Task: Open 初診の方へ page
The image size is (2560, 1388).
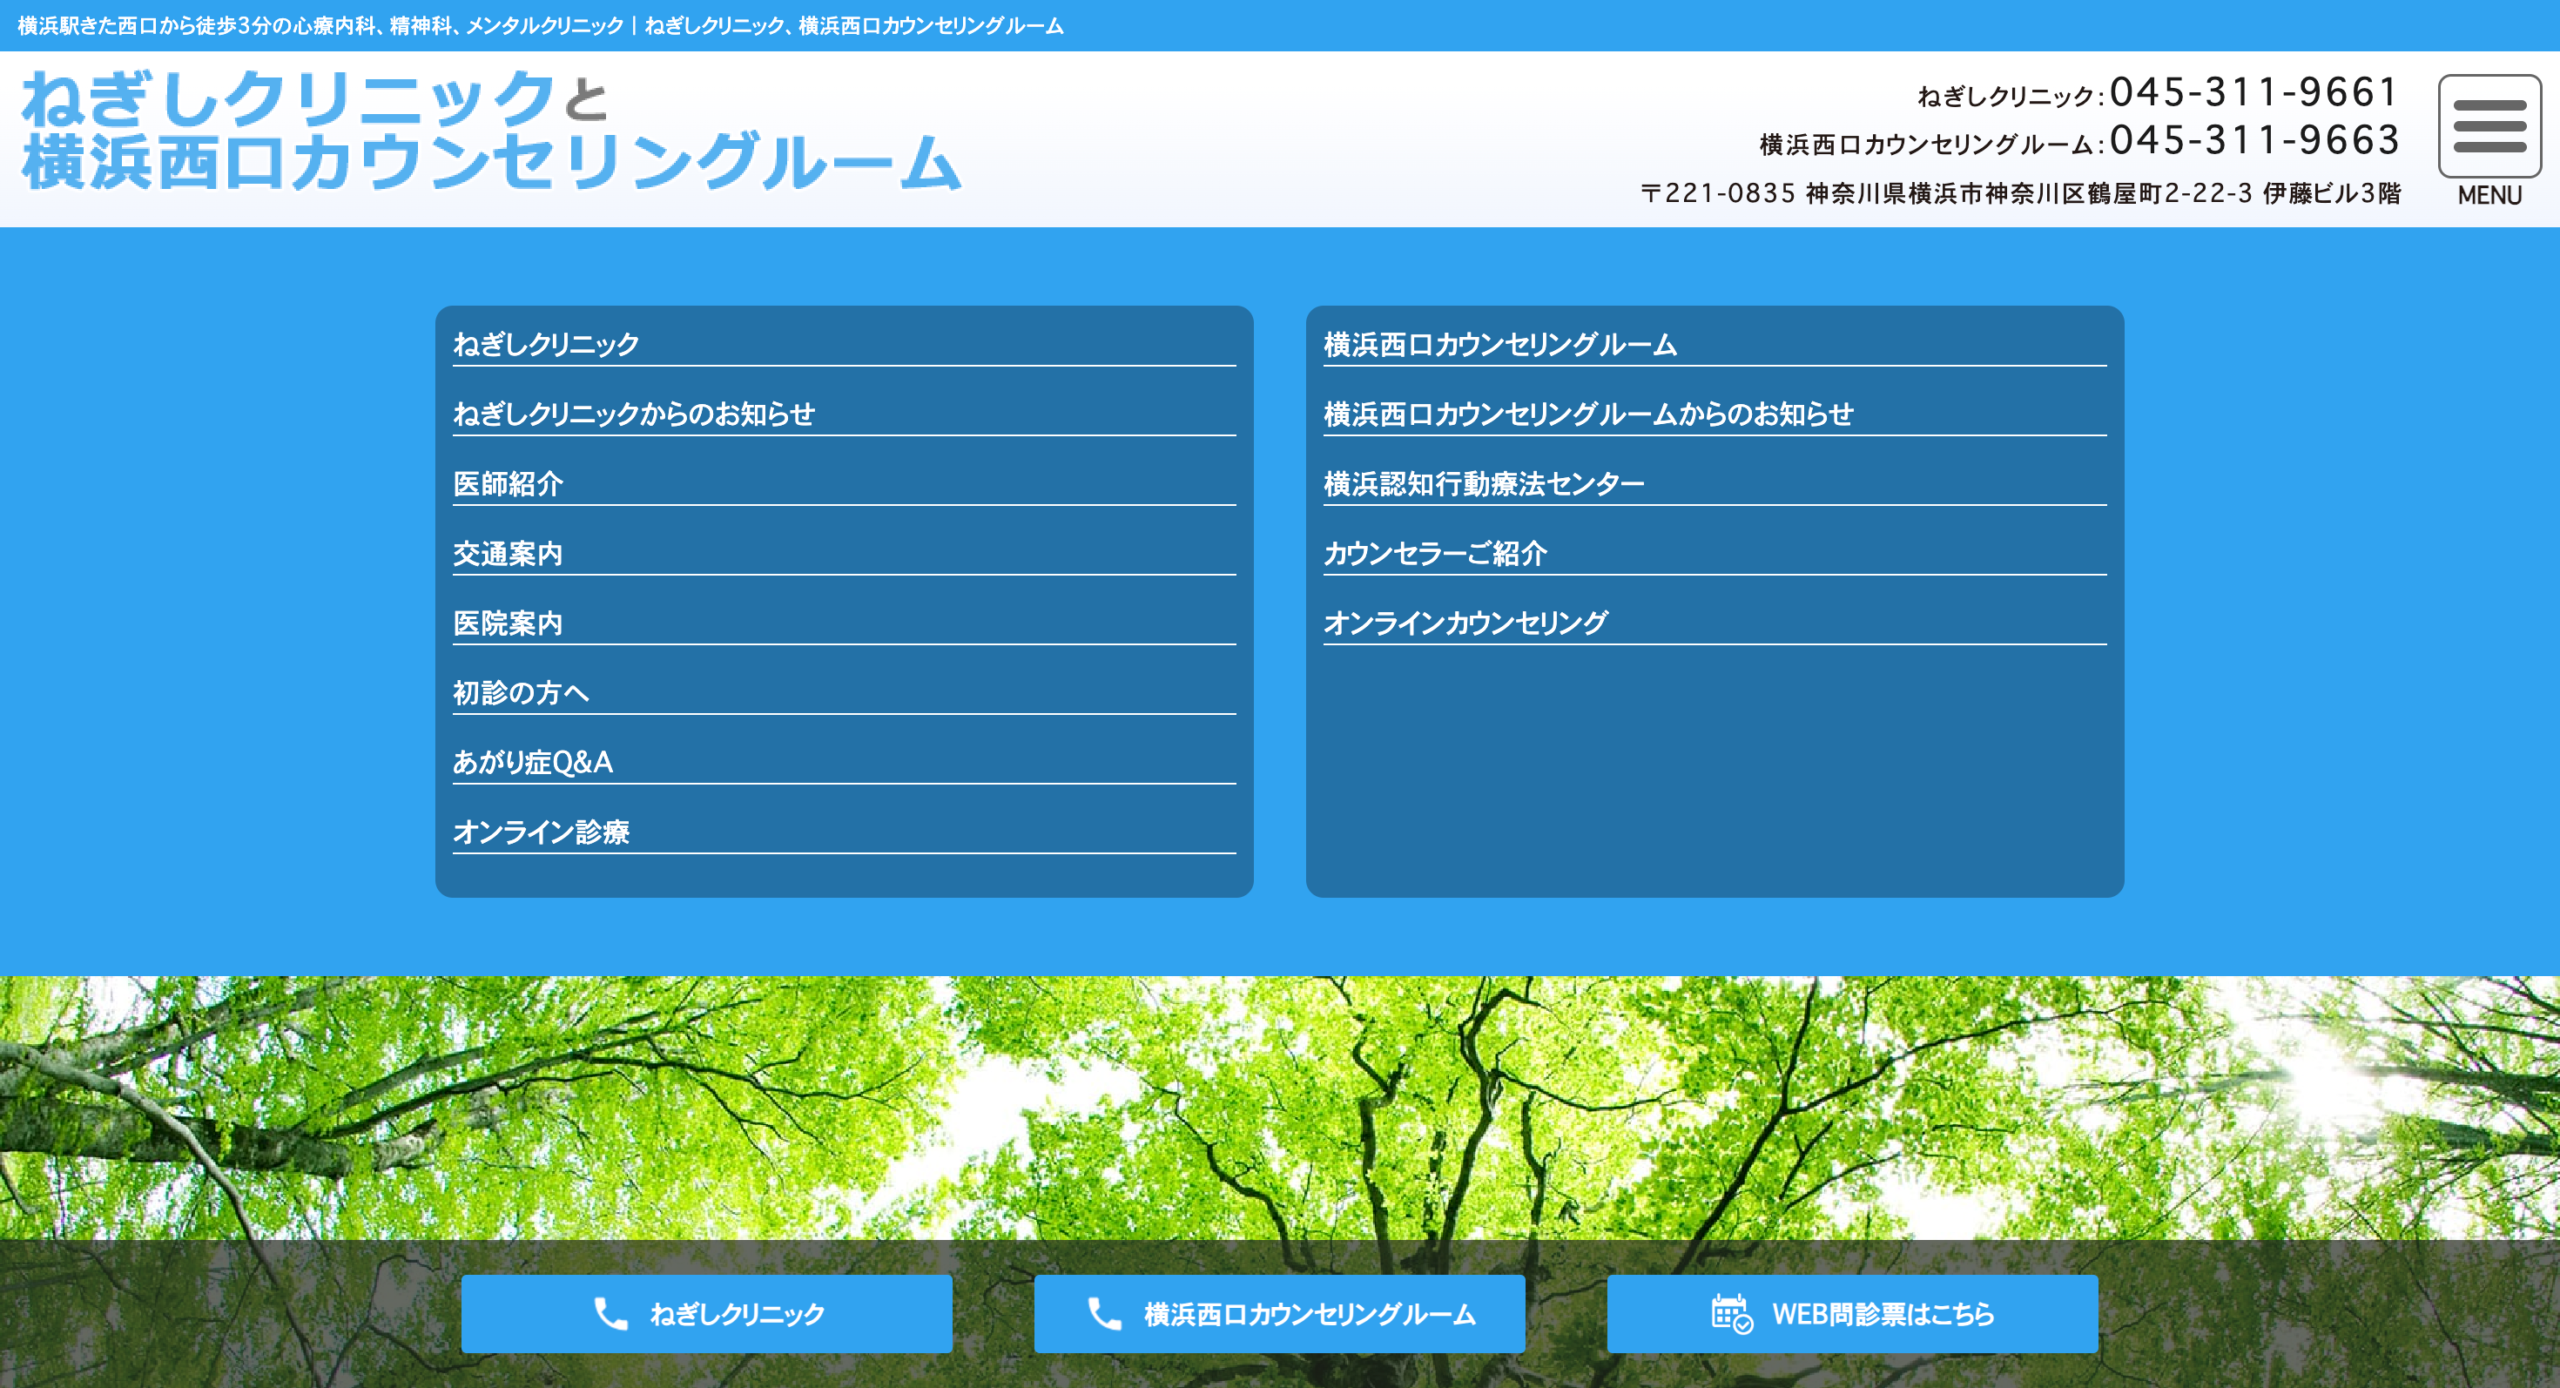Action: [844, 692]
